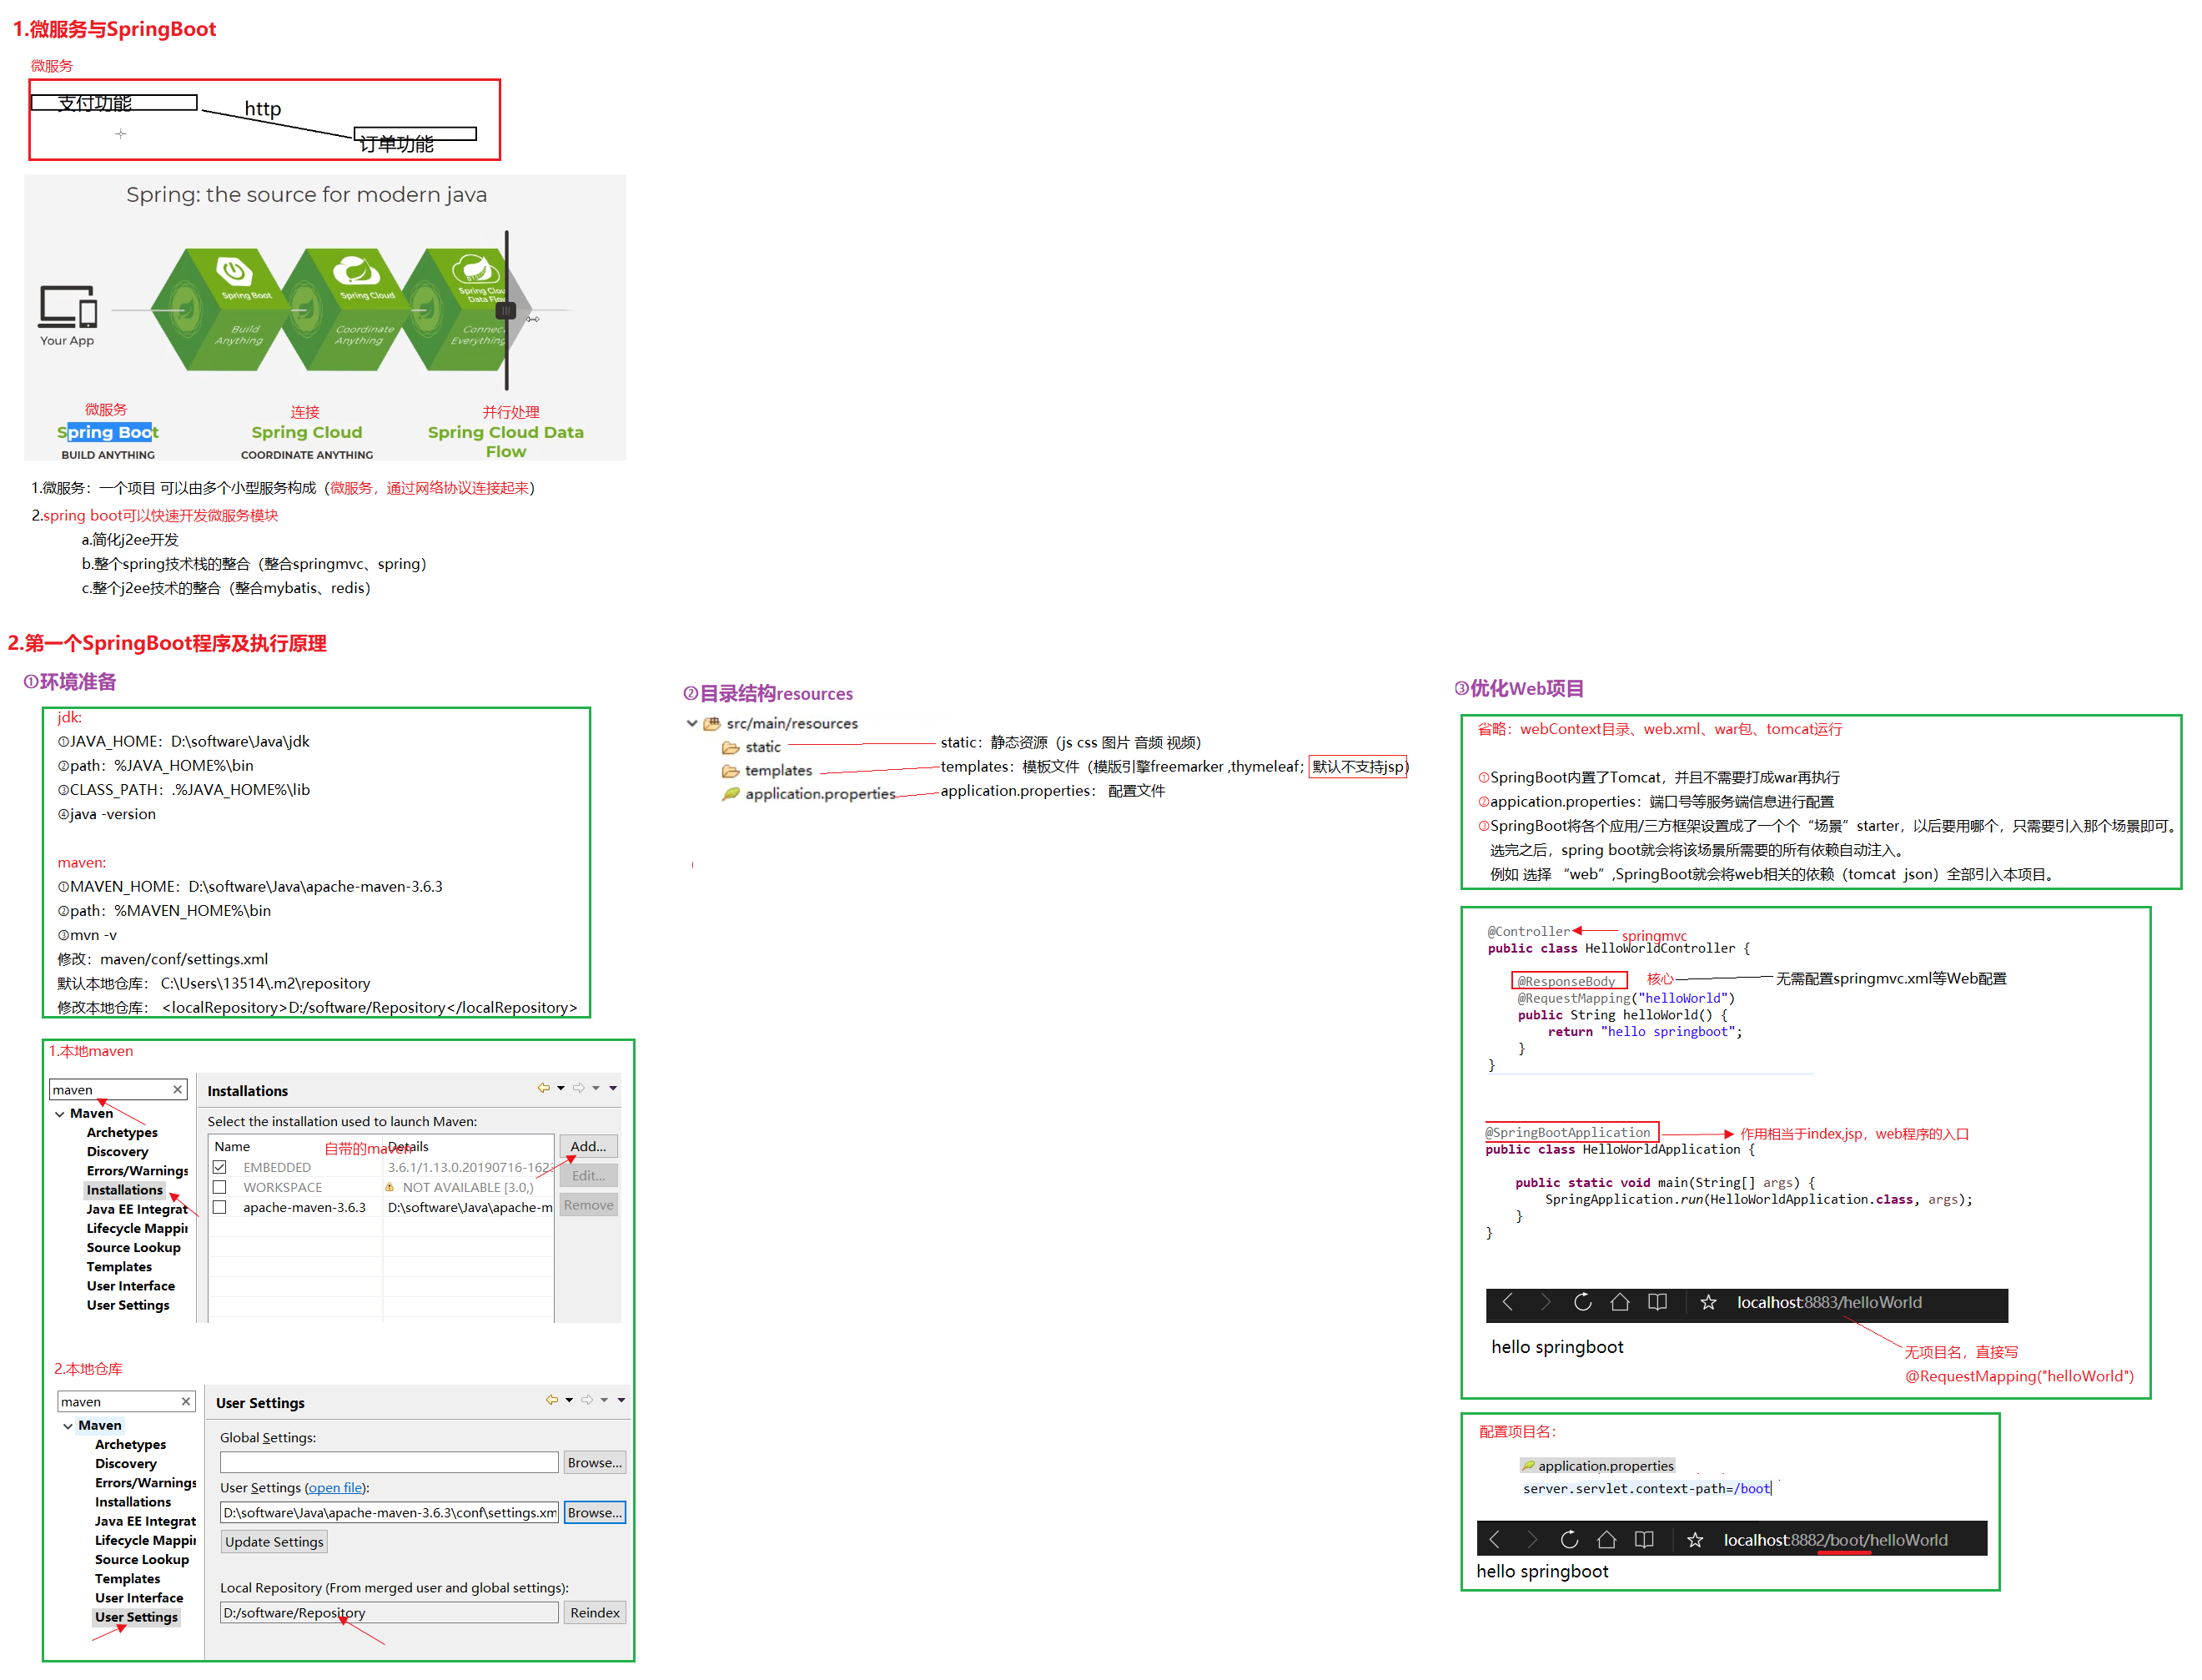Click the open file link
Screen dimensions: 2202x1680
(x=335, y=1488)
